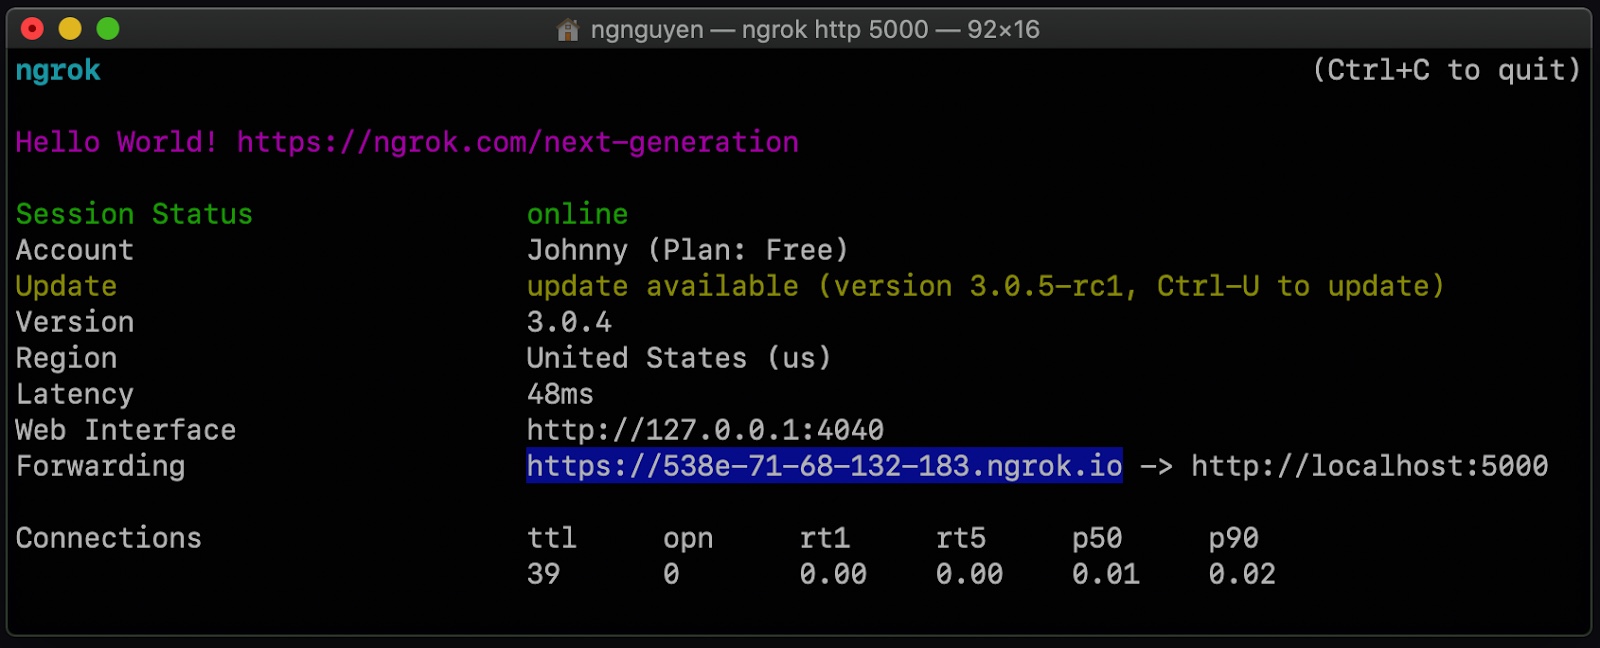Click the 'rt5' column header
This screenshot has width=1600, height=648.
[x=961, y=538]
